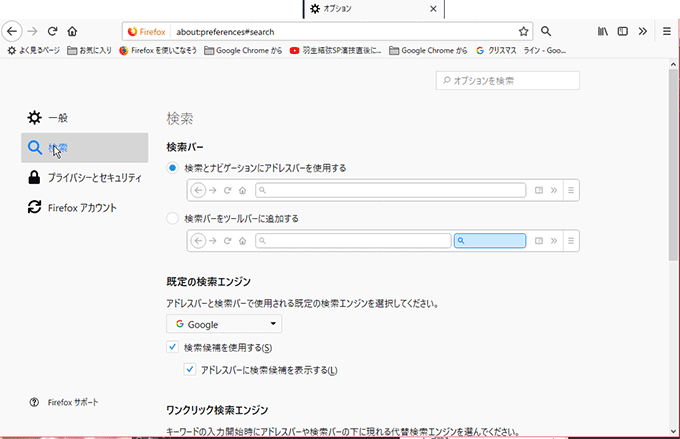
Task: Reload the current page
Action: tap(52, 31)
